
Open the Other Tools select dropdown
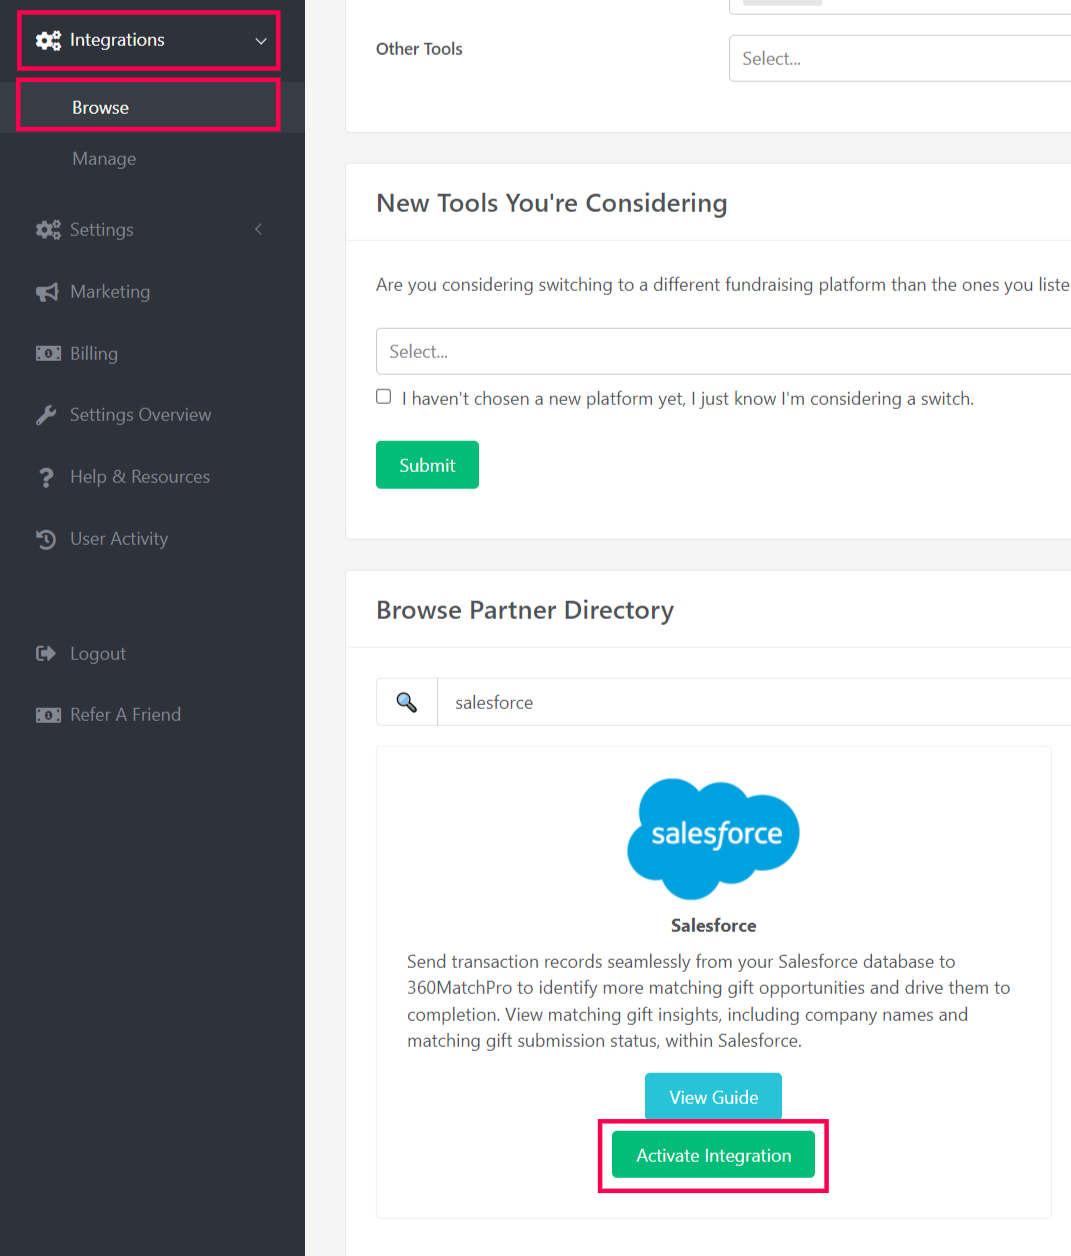pyautogui.click(x=900, y=58)
